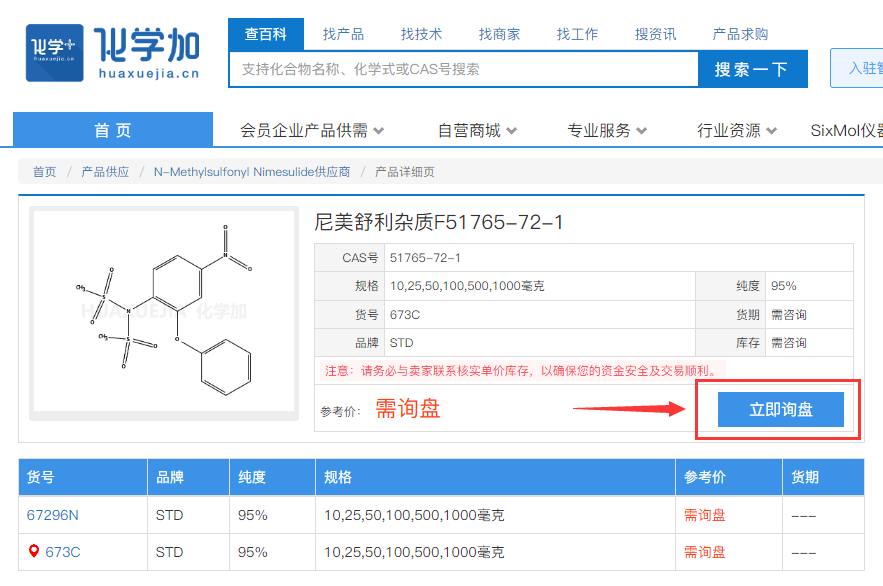This screenshot has width=883, height=586.
Task: Switch to the 找产品 tab
Action: tap(343, 34)
